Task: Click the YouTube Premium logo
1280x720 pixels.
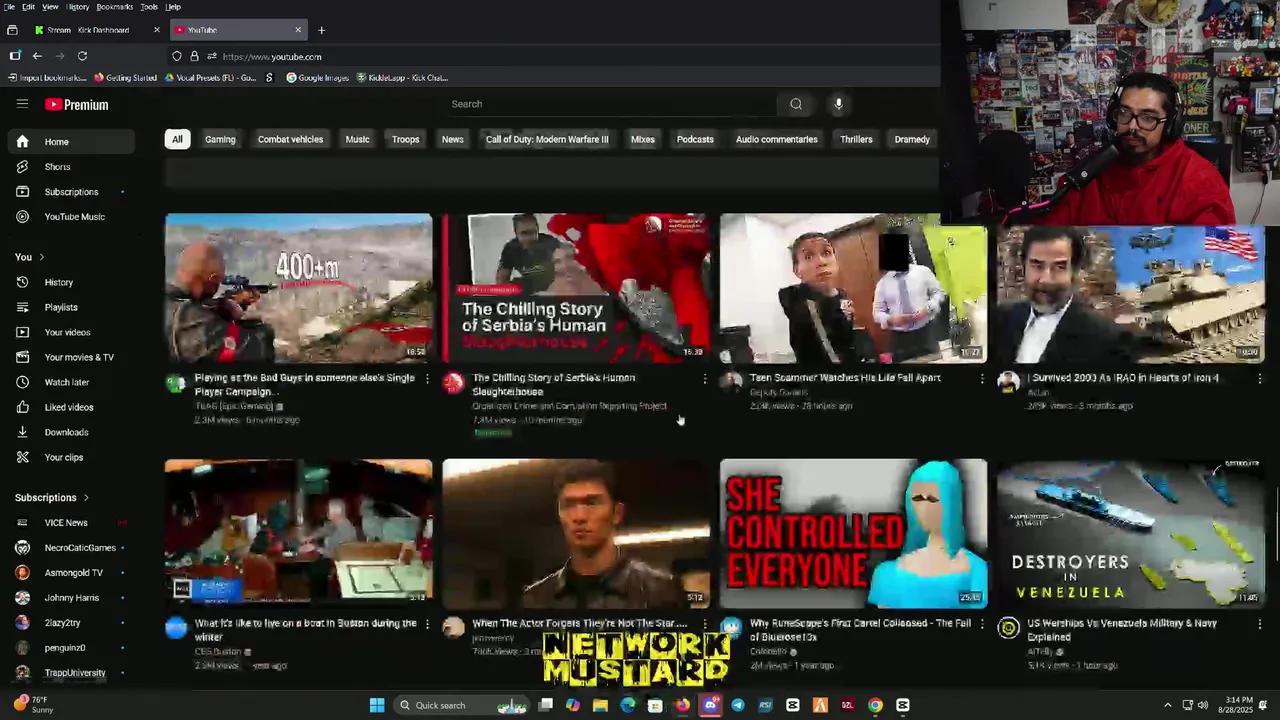Action: click(x=76, y=104)
